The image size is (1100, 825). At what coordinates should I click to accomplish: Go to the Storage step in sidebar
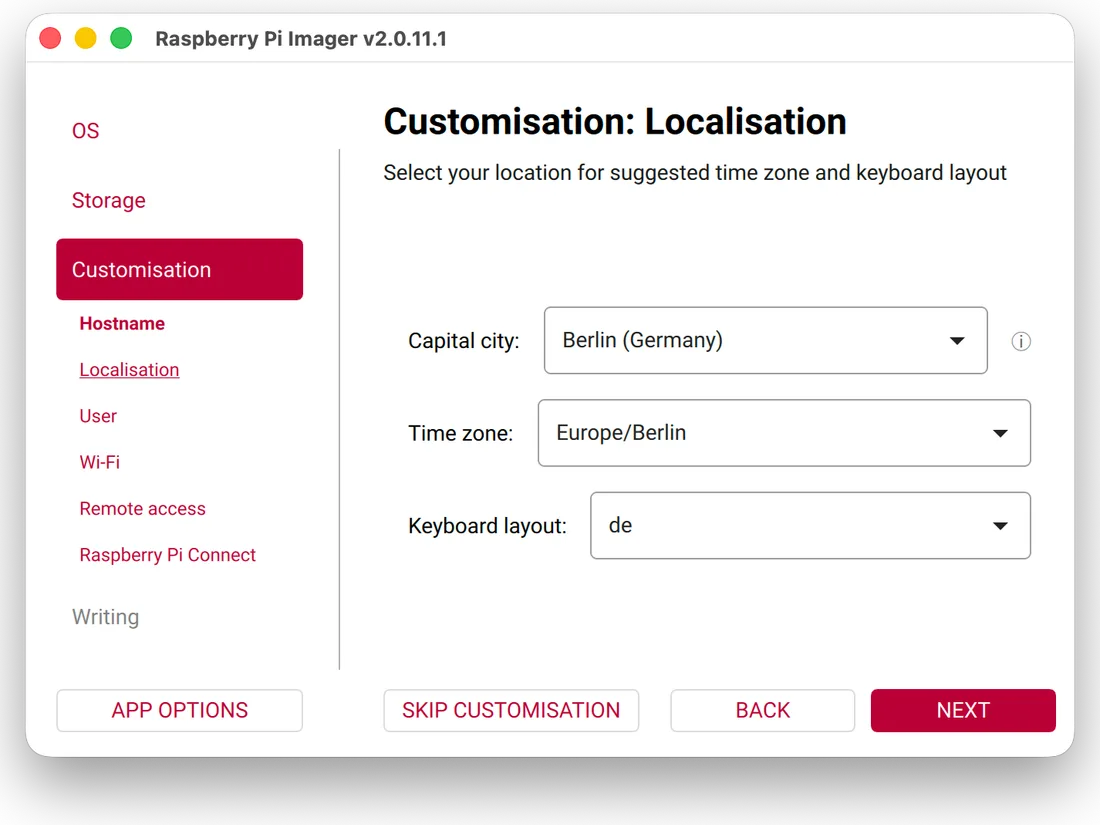tap(109, 201)
